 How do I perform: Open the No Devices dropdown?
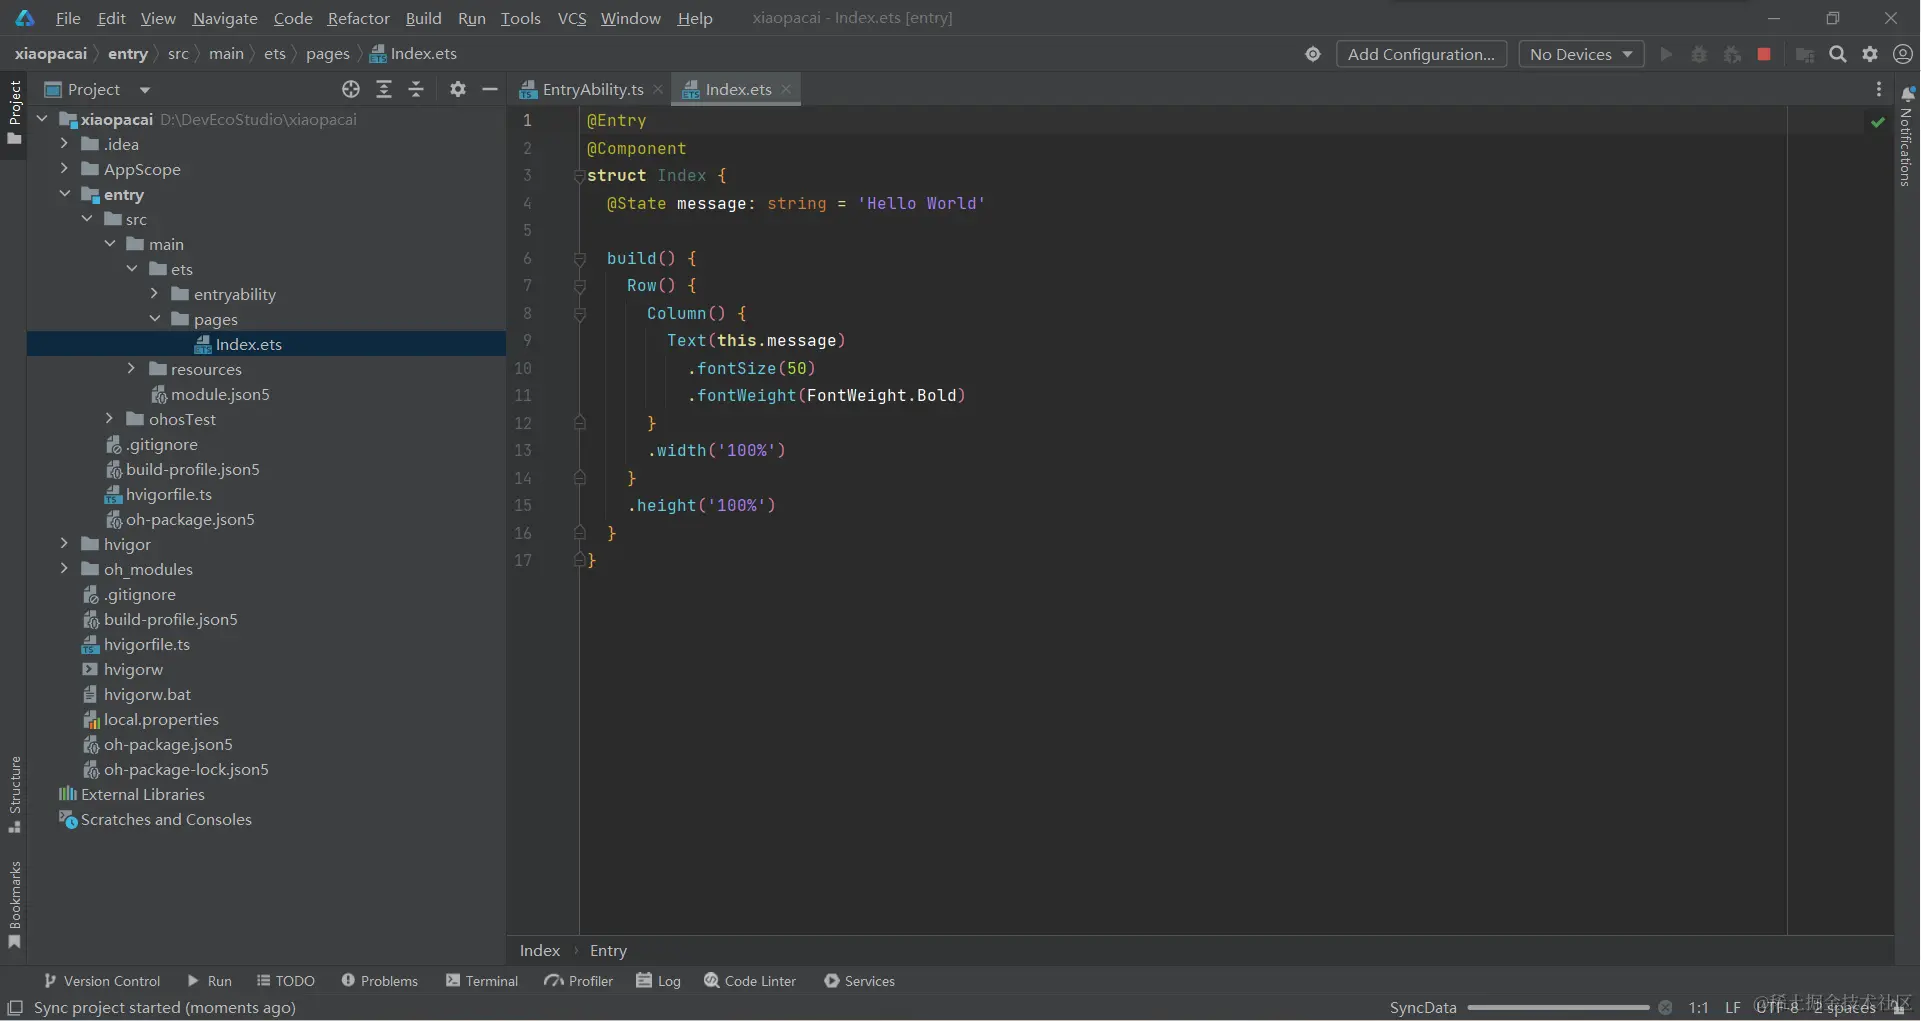coord(1581,54)
